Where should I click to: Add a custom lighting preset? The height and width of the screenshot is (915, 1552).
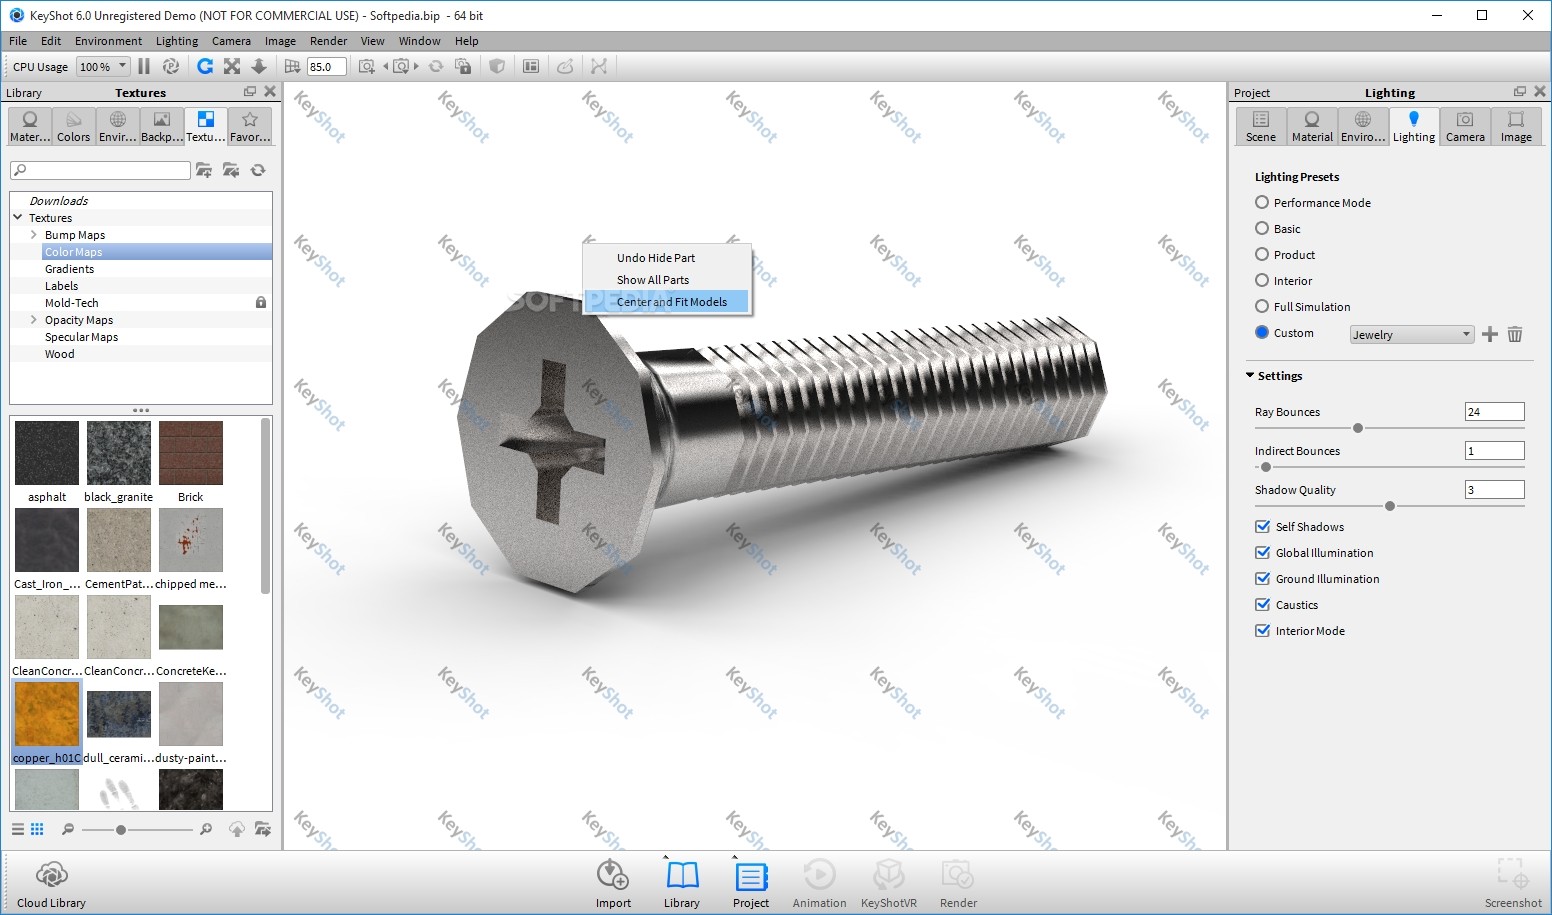(1490, 334)
